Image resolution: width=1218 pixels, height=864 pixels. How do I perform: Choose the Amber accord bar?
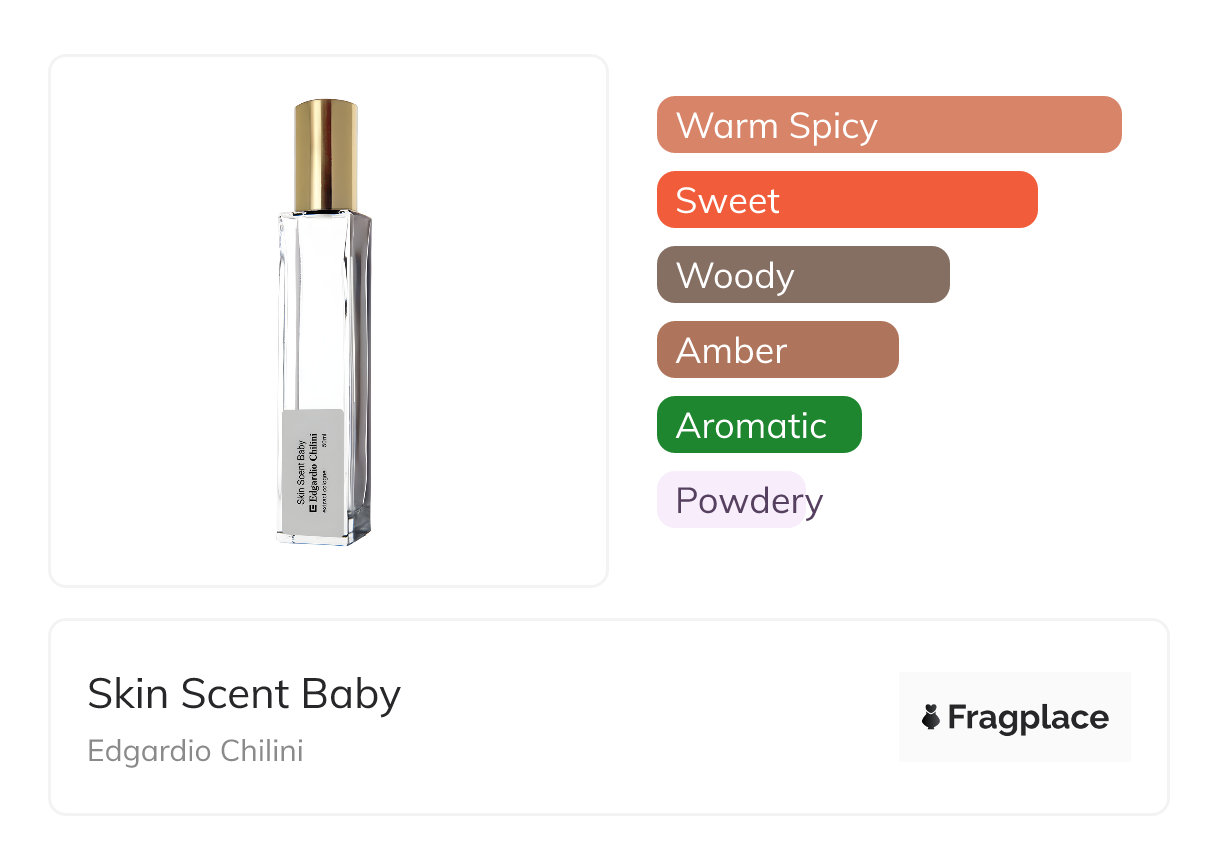point(777,350)
